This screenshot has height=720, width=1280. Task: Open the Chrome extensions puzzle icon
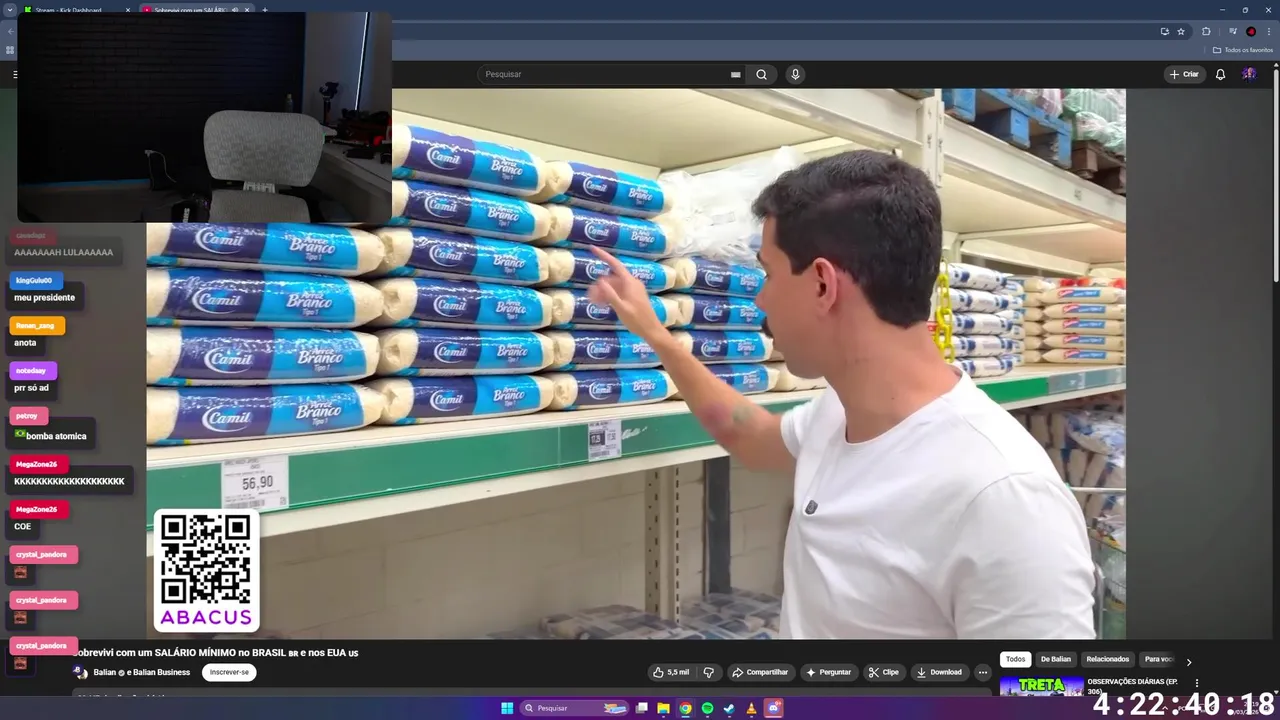tap(1206, 31)
